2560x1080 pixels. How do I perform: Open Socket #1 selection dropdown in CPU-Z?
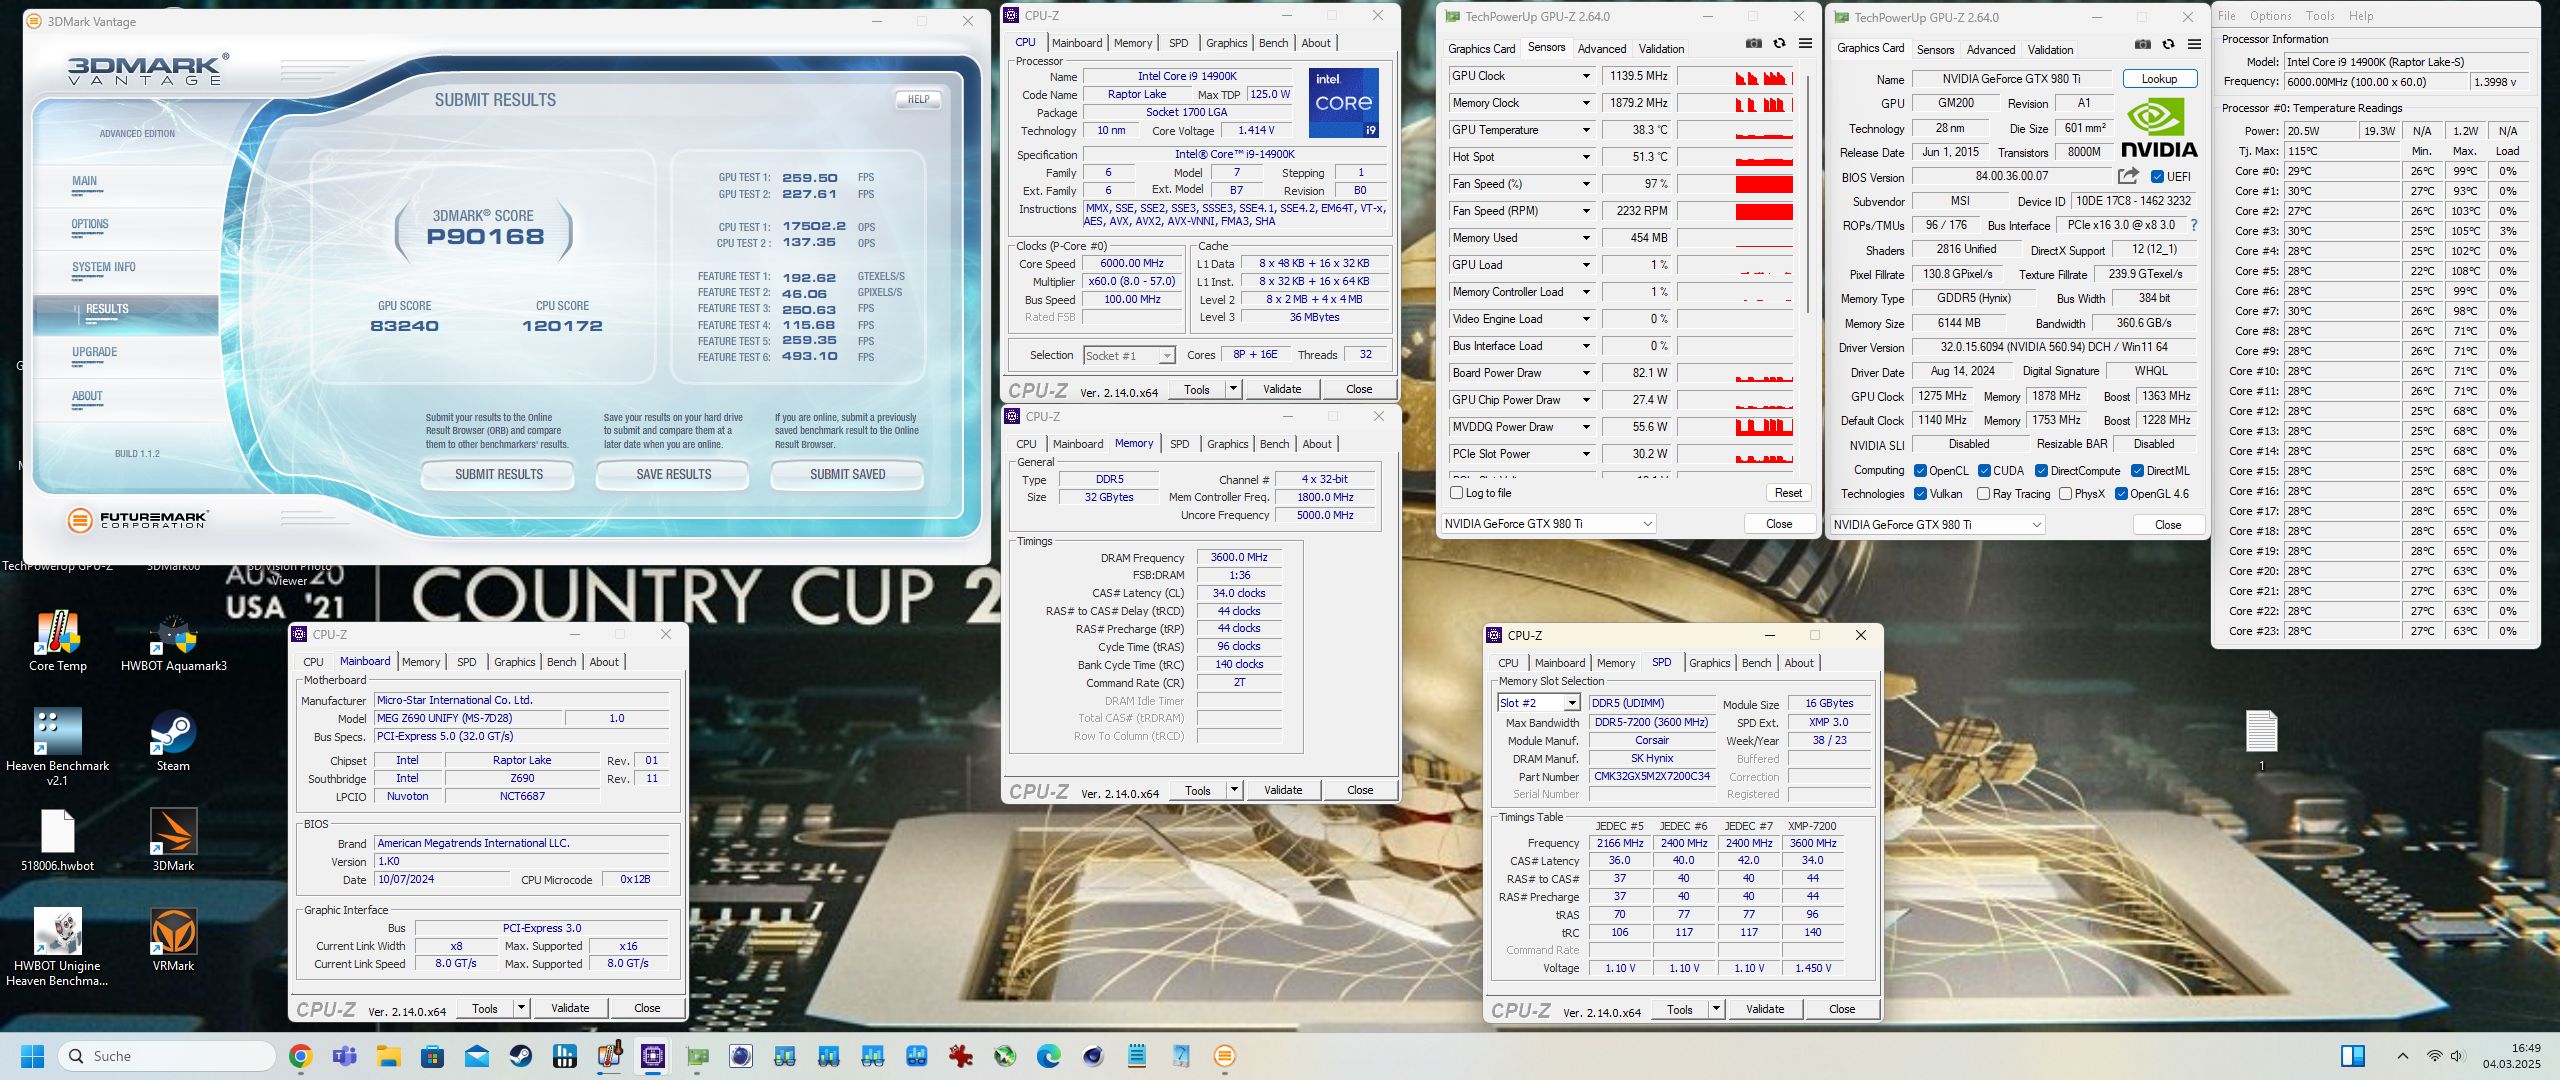pos(1129,355)
